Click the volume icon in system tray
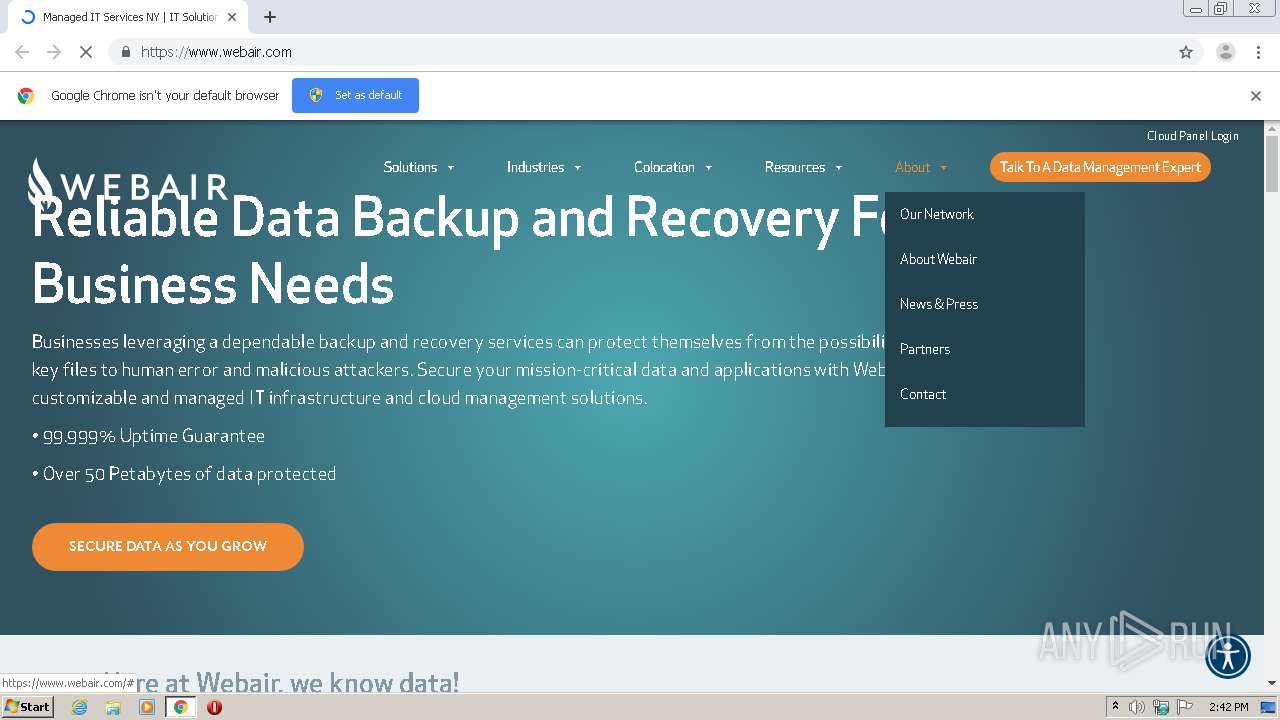The height and width of the screenshot is (720, 1280). (x=1137, y=707)
